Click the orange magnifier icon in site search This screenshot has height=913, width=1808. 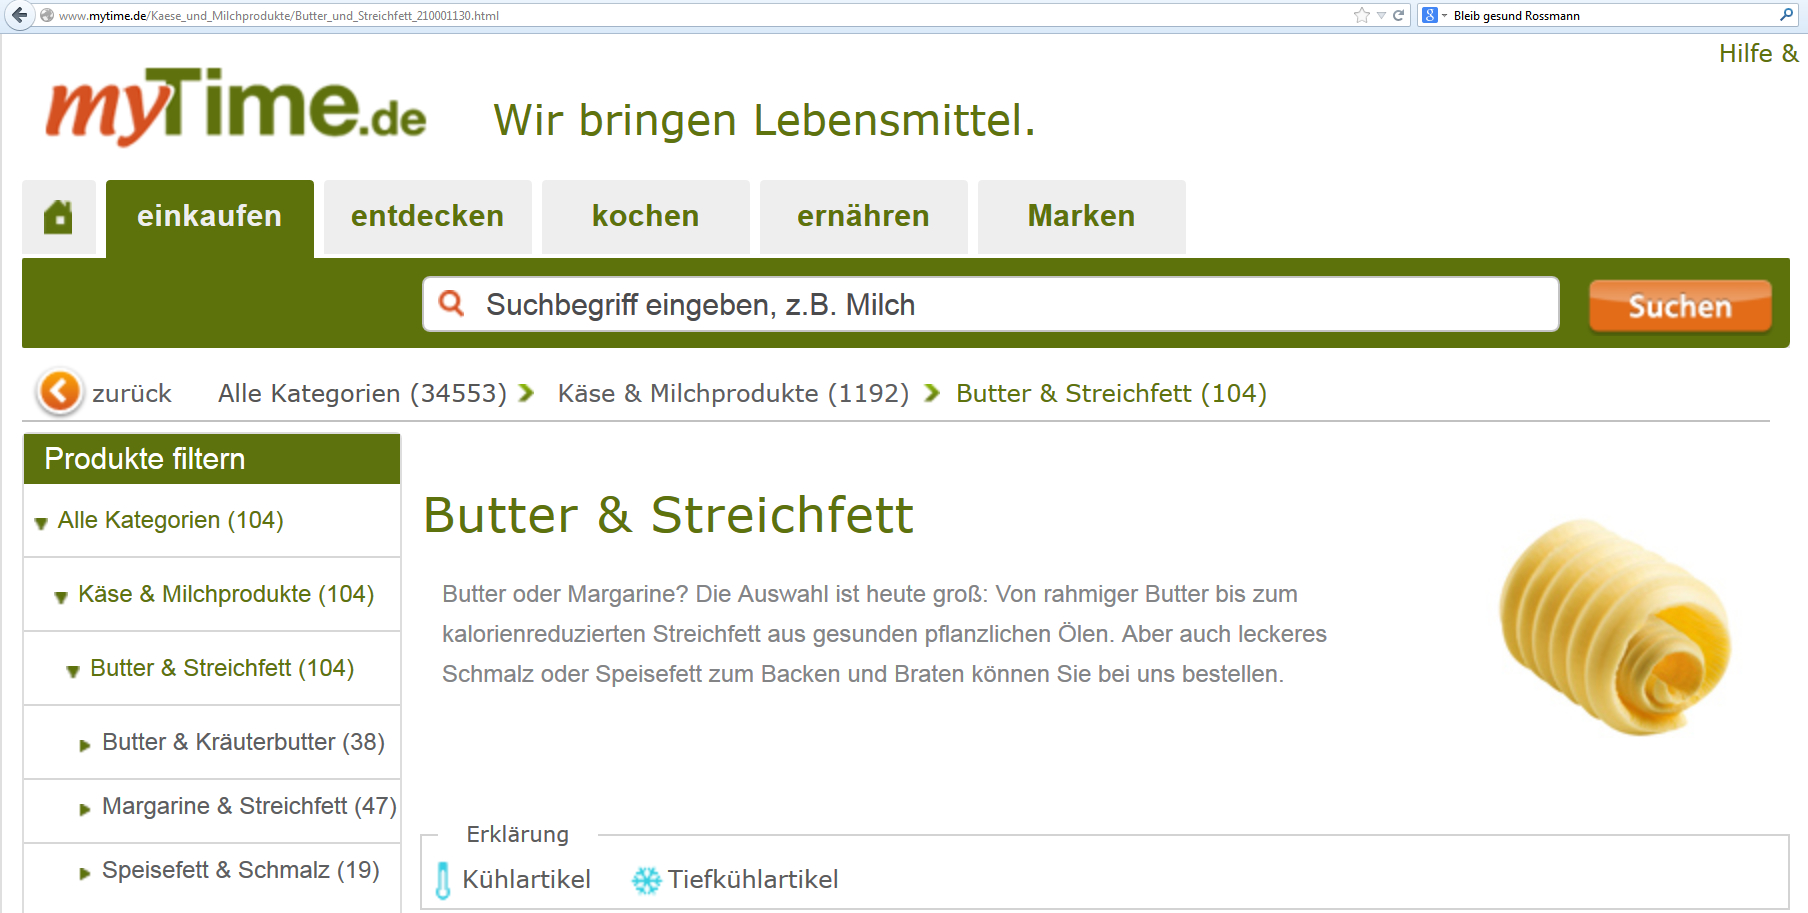(x=452, y=303)
